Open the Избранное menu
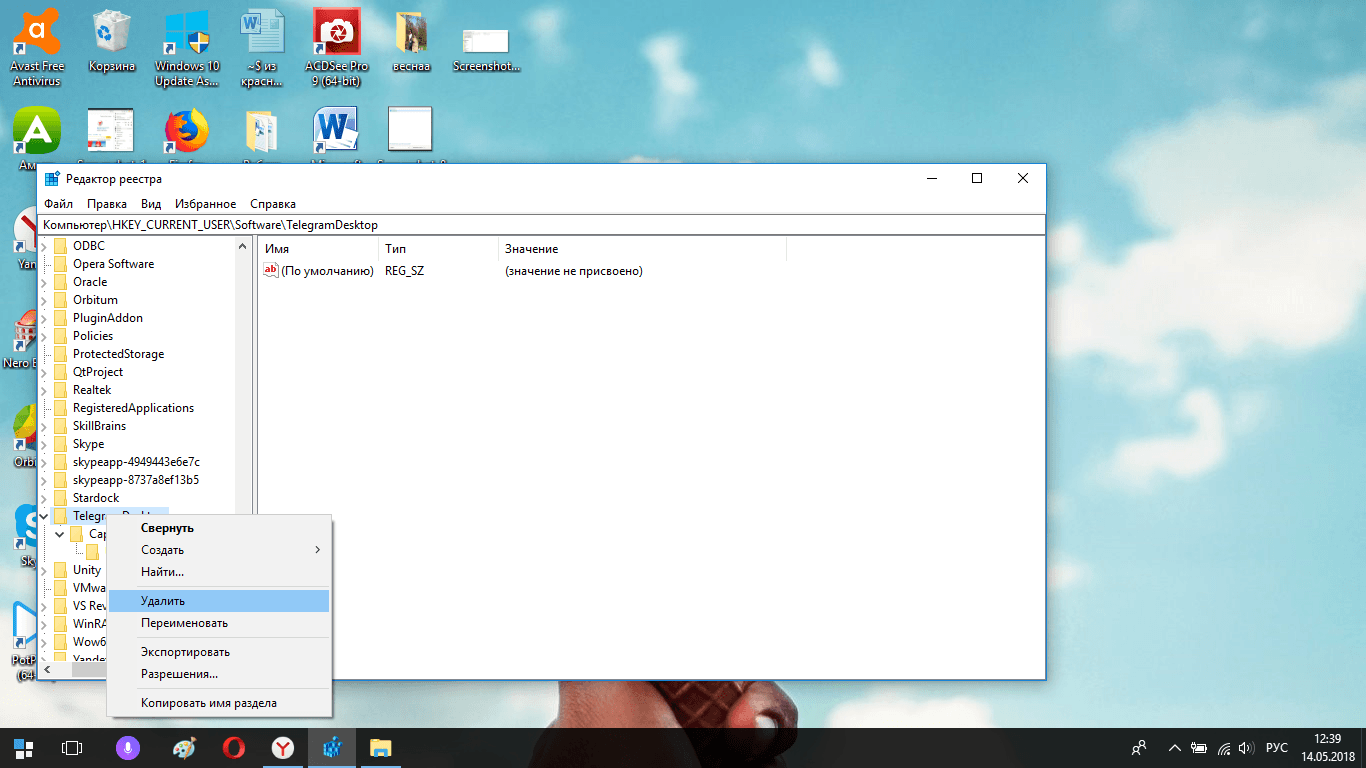The height and width of the screenshot is (768, 1366). pos(205,204)
